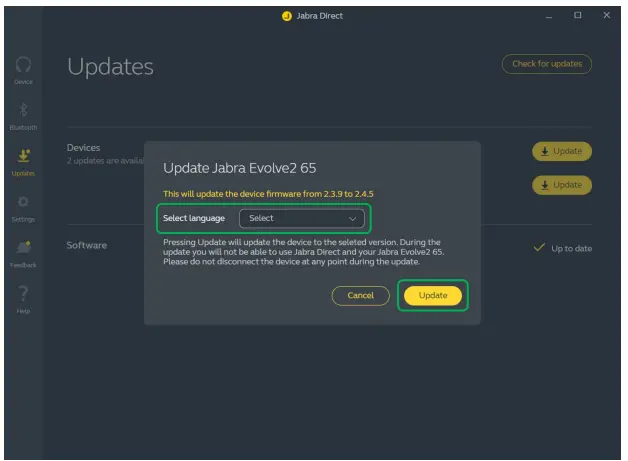Cancel the firmware update dialog
628x461 pixels.
click(360, 296)
